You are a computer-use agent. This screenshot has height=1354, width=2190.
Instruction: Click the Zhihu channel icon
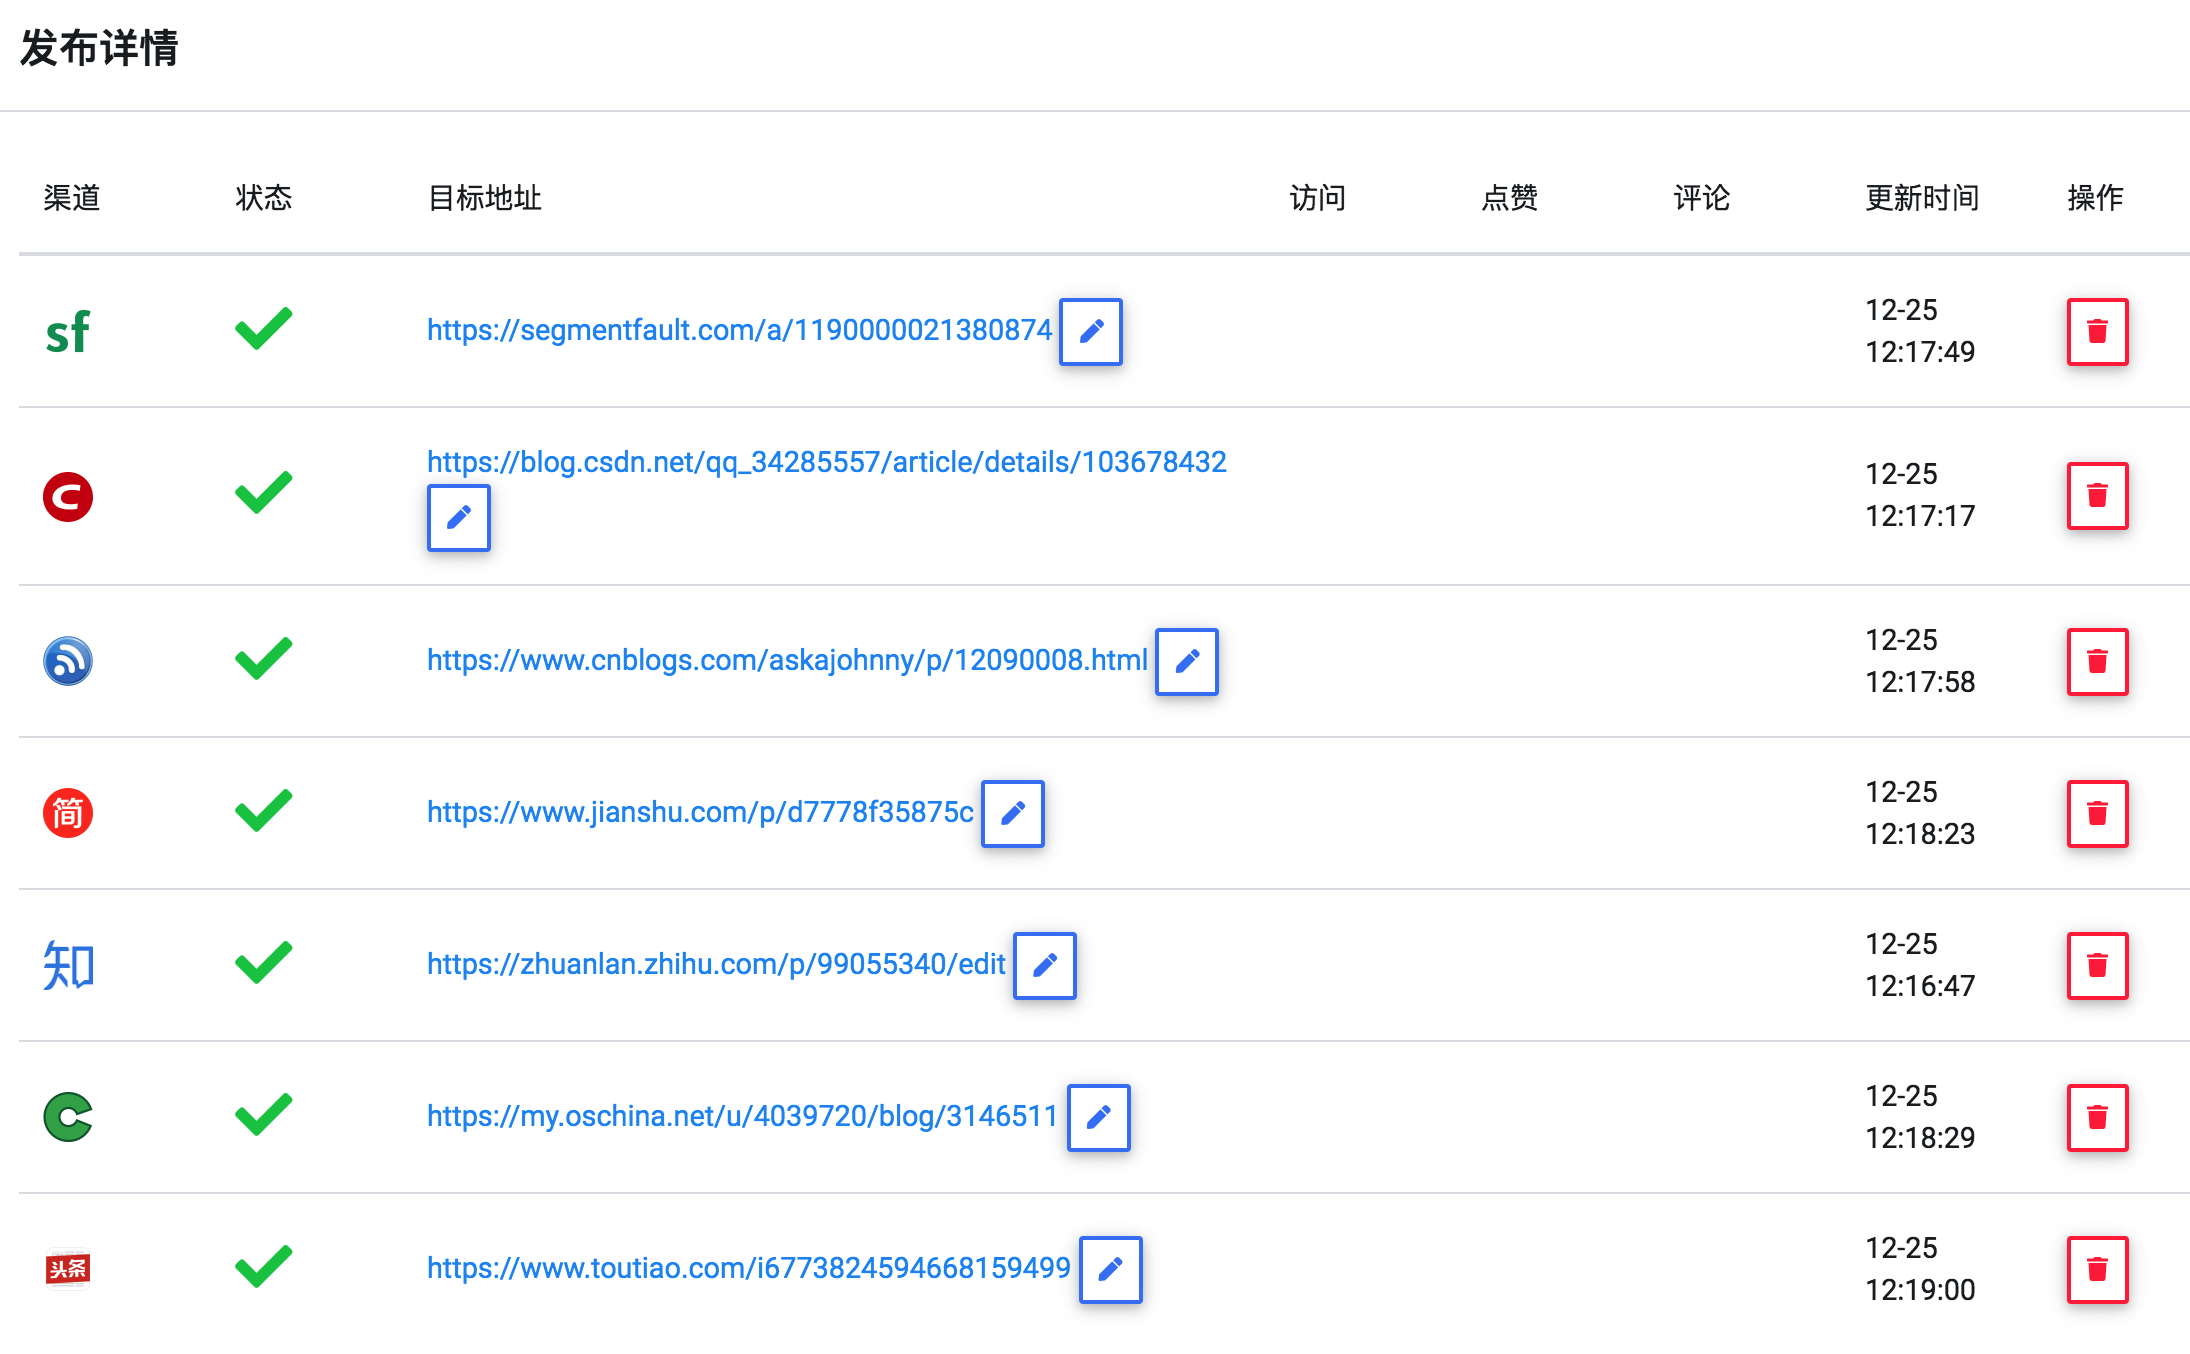pyautogui.click(x=67, y=965)
